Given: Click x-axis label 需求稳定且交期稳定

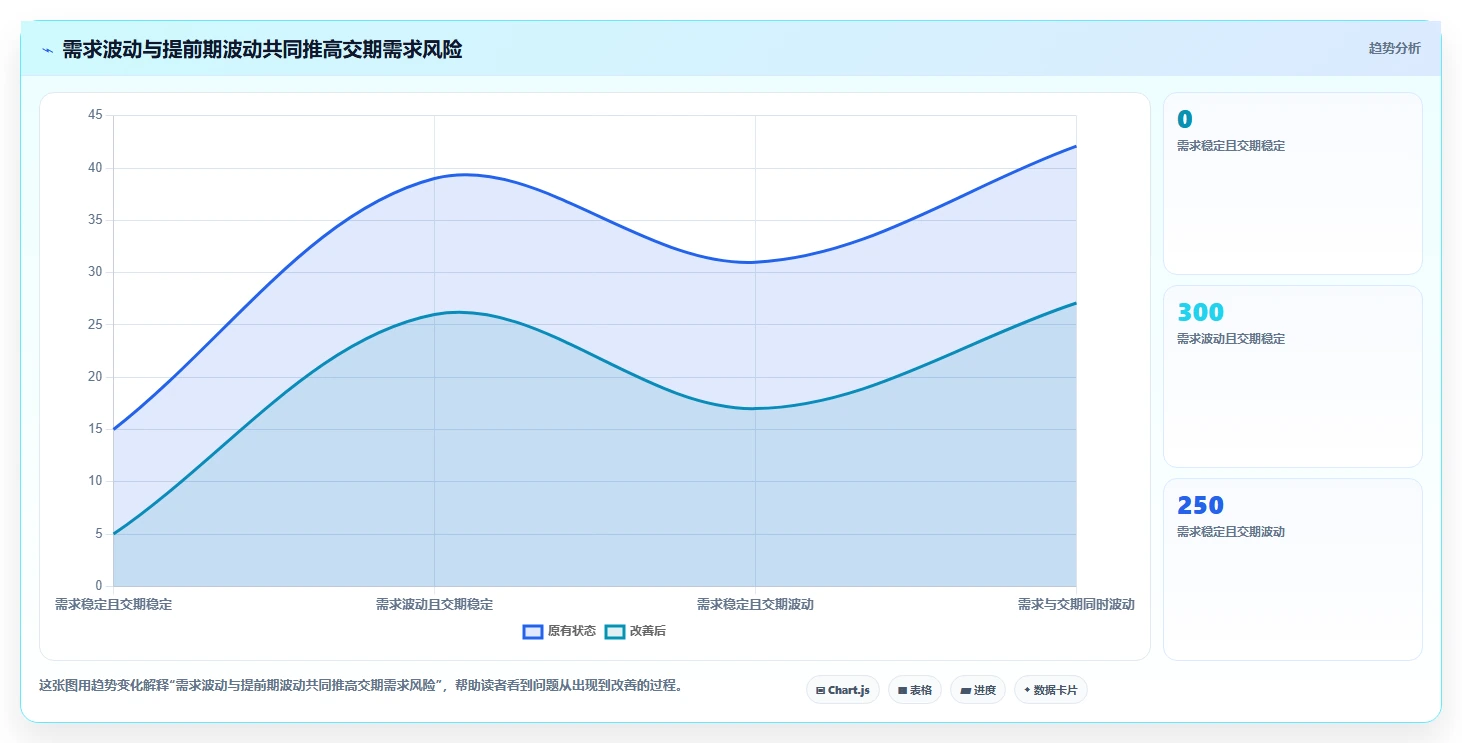Looking at the screenshot, I should coord(113,604).
